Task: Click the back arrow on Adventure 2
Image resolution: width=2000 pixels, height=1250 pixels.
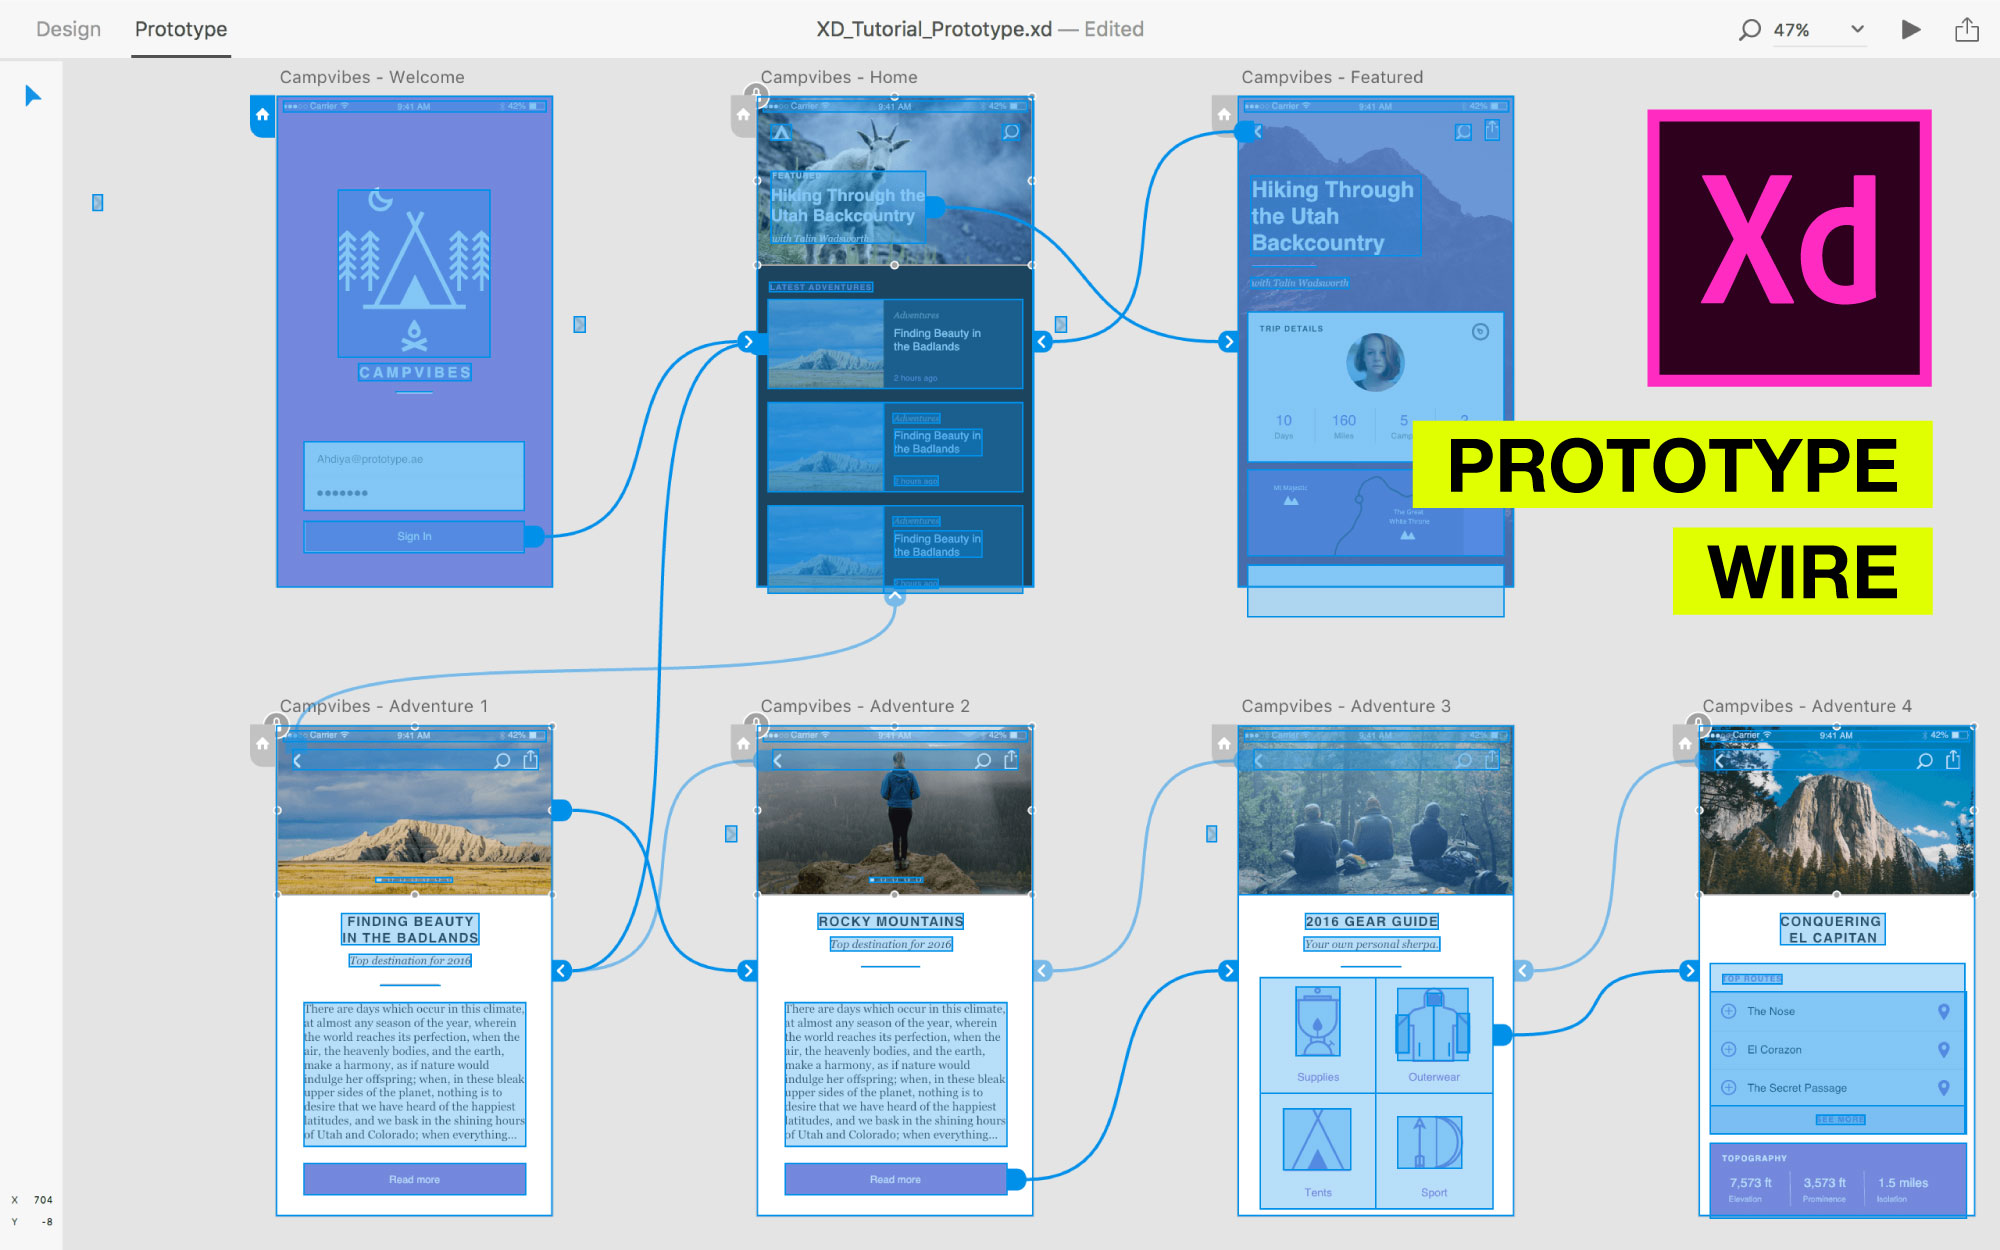Action: 778,761
